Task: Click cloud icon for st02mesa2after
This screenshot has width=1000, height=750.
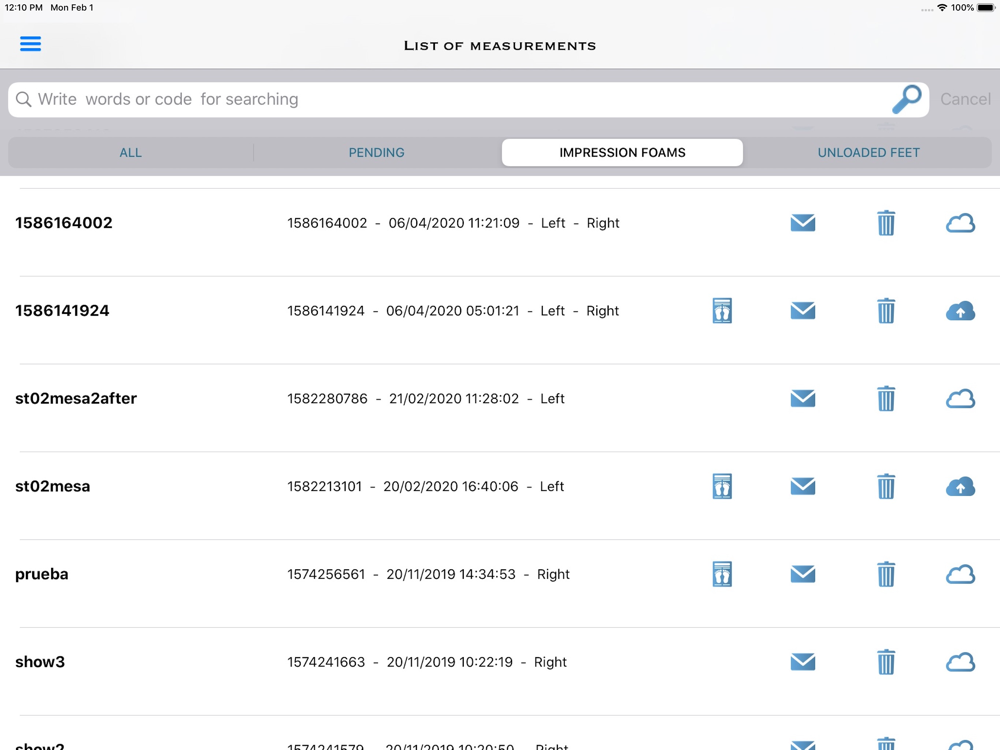Action: point(960,399)
